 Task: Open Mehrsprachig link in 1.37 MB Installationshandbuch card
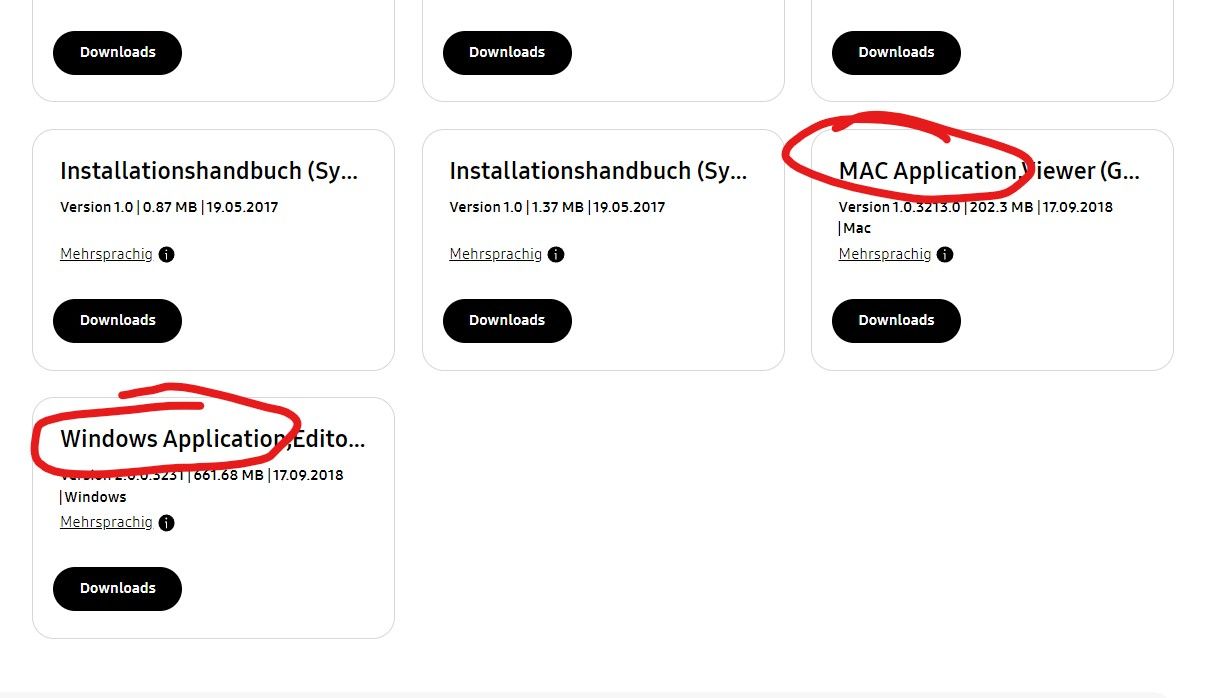pos(495,254)
